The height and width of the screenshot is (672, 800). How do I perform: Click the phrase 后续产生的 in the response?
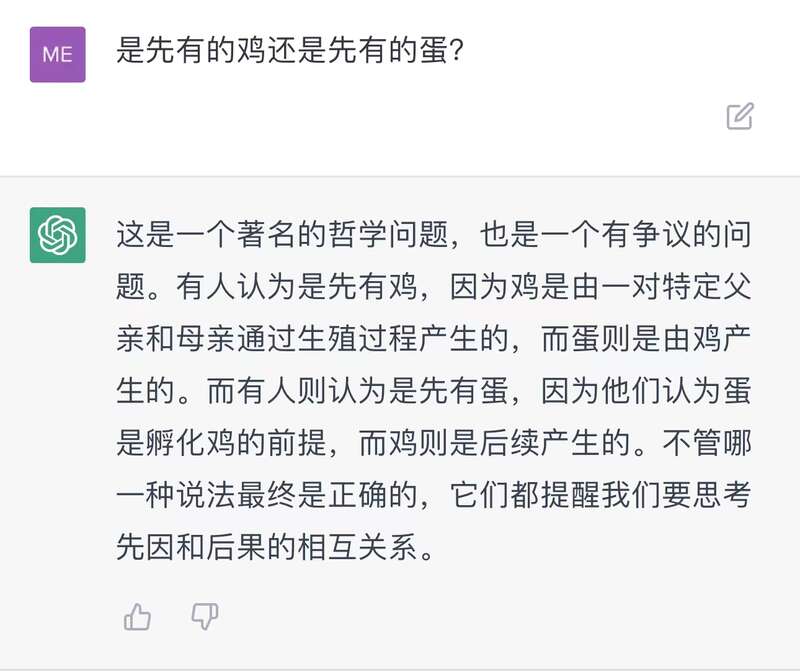556,443
